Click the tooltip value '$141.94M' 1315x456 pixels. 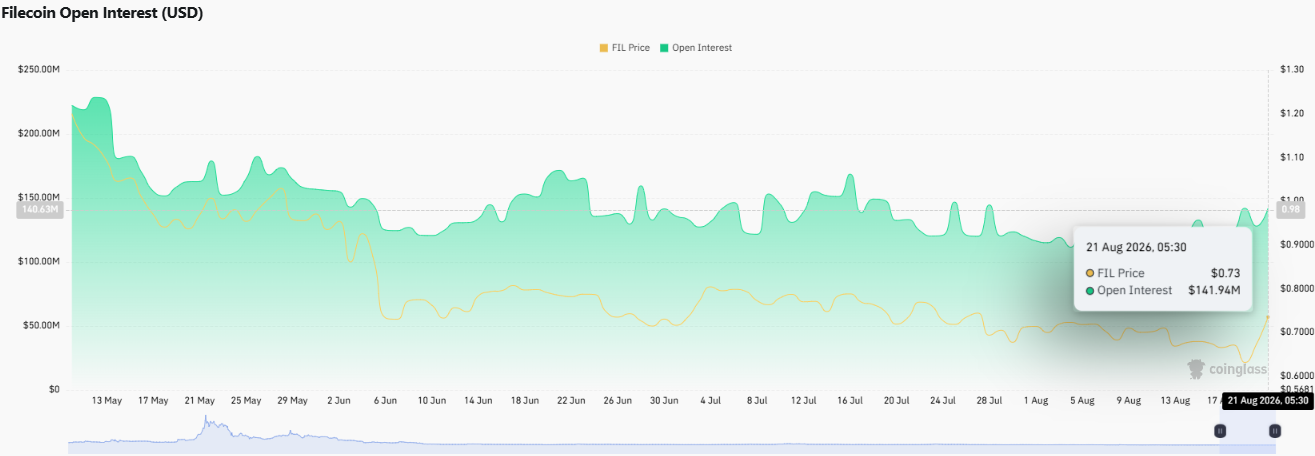1214,291
